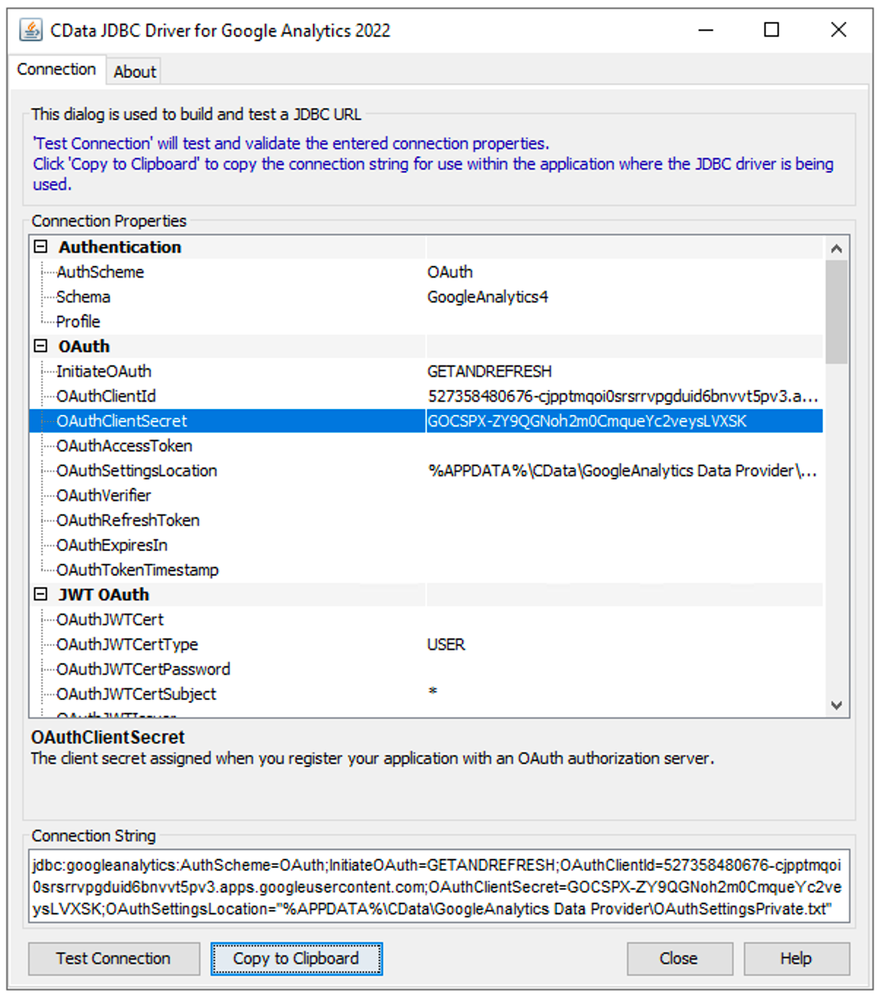Select the InitiateOAuth property

[x=104, y=371]
